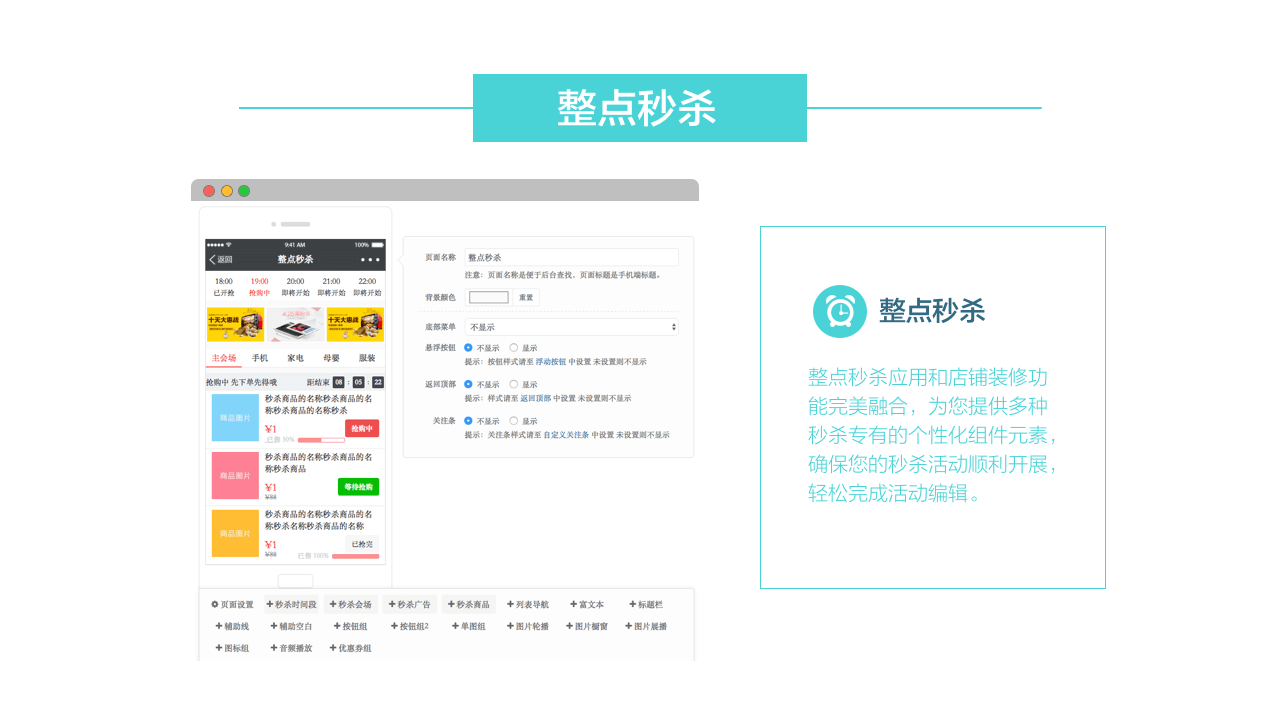The height and width of the screenshot is (720, 1280).
Task: Switch to the 家电 category tab
Action: (296, 358)
